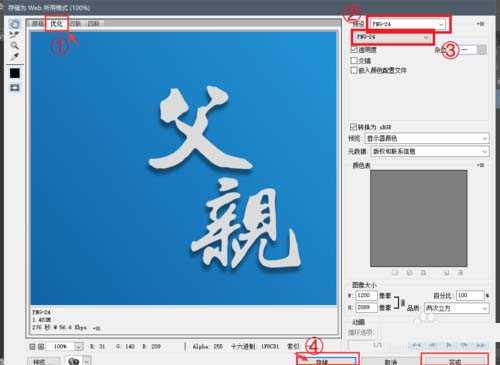Select the Eyedropper tool
The image size is (500, 365).
click(x=14, y=56)
